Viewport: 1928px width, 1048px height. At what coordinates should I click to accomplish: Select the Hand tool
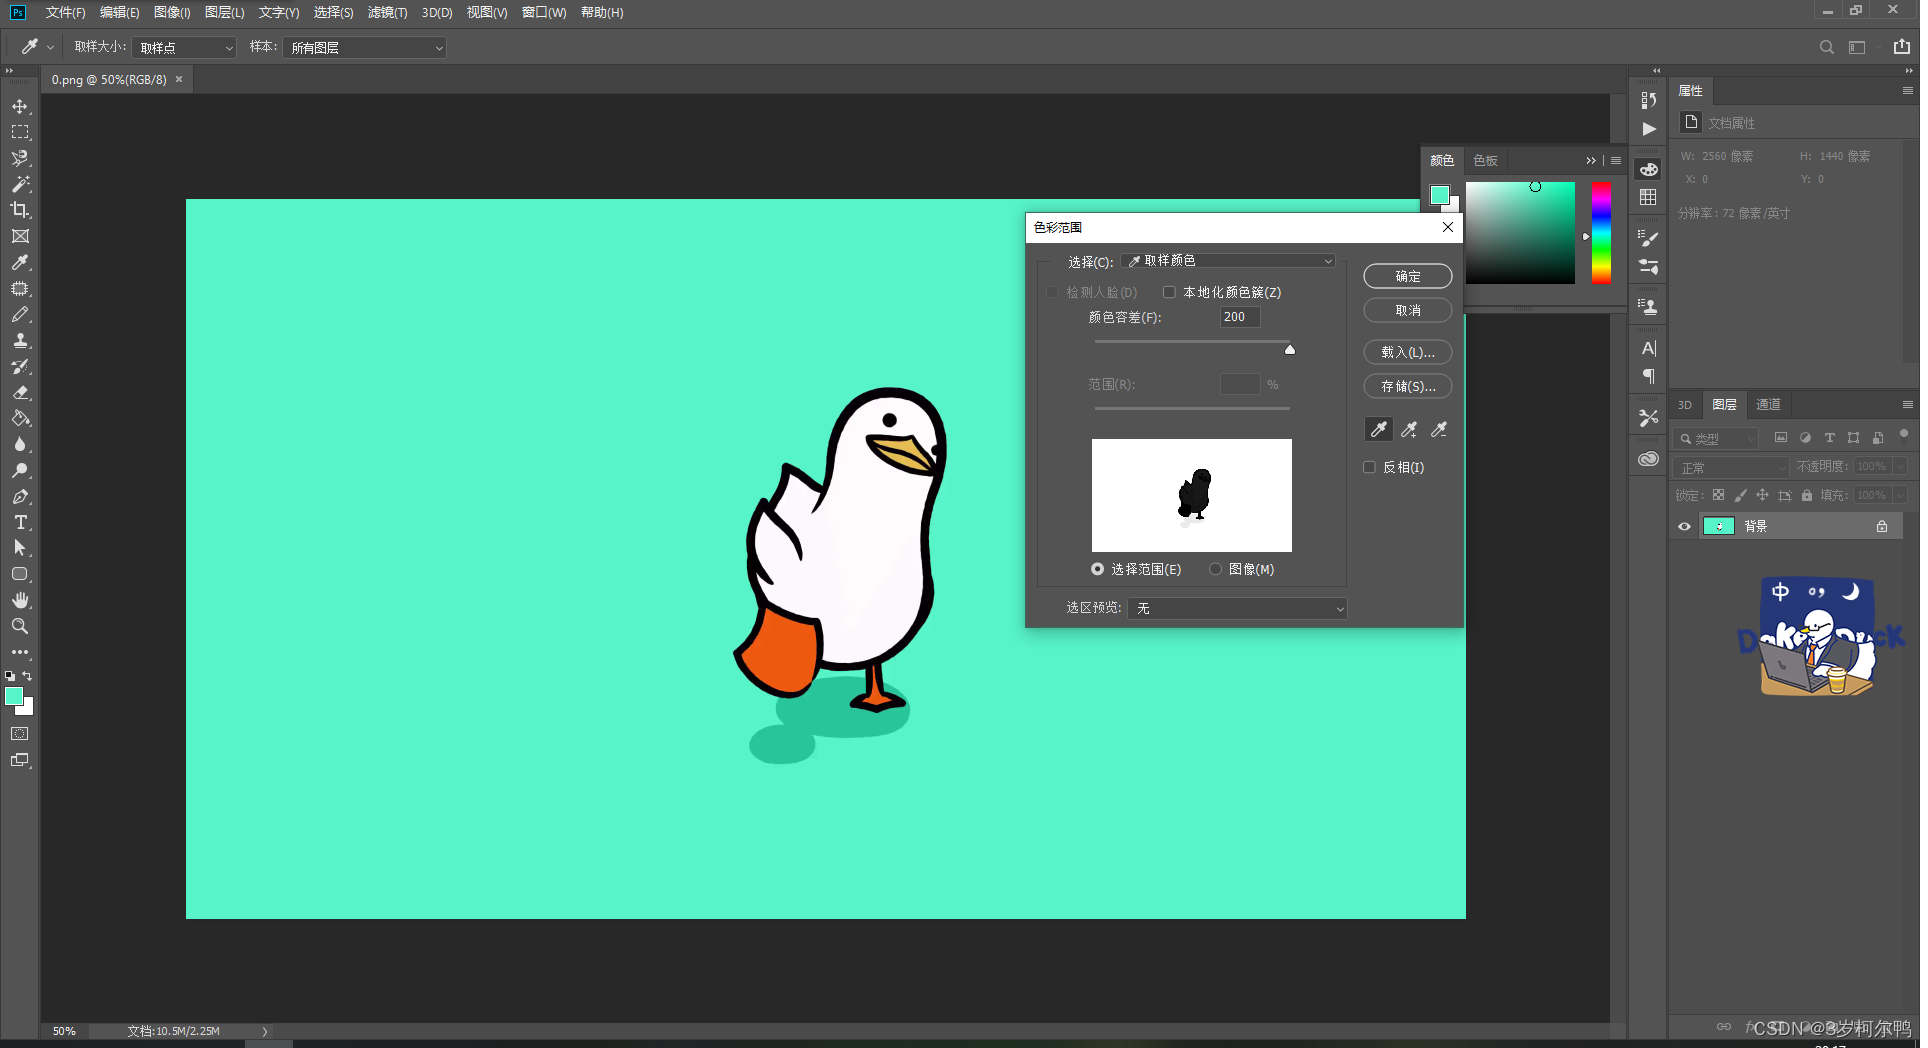(20, 600)
